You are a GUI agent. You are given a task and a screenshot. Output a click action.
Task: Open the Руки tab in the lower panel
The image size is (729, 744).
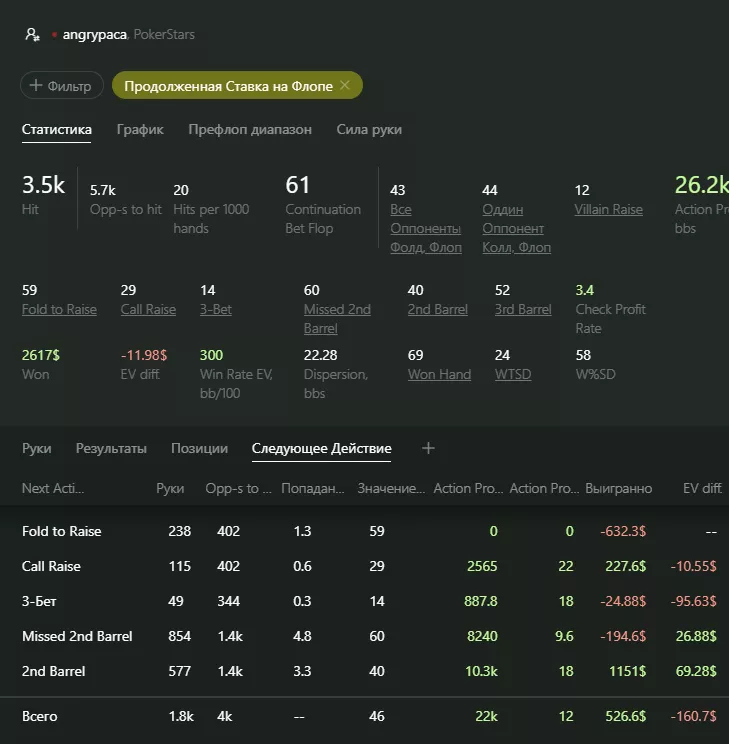click(x=37, y=448)
